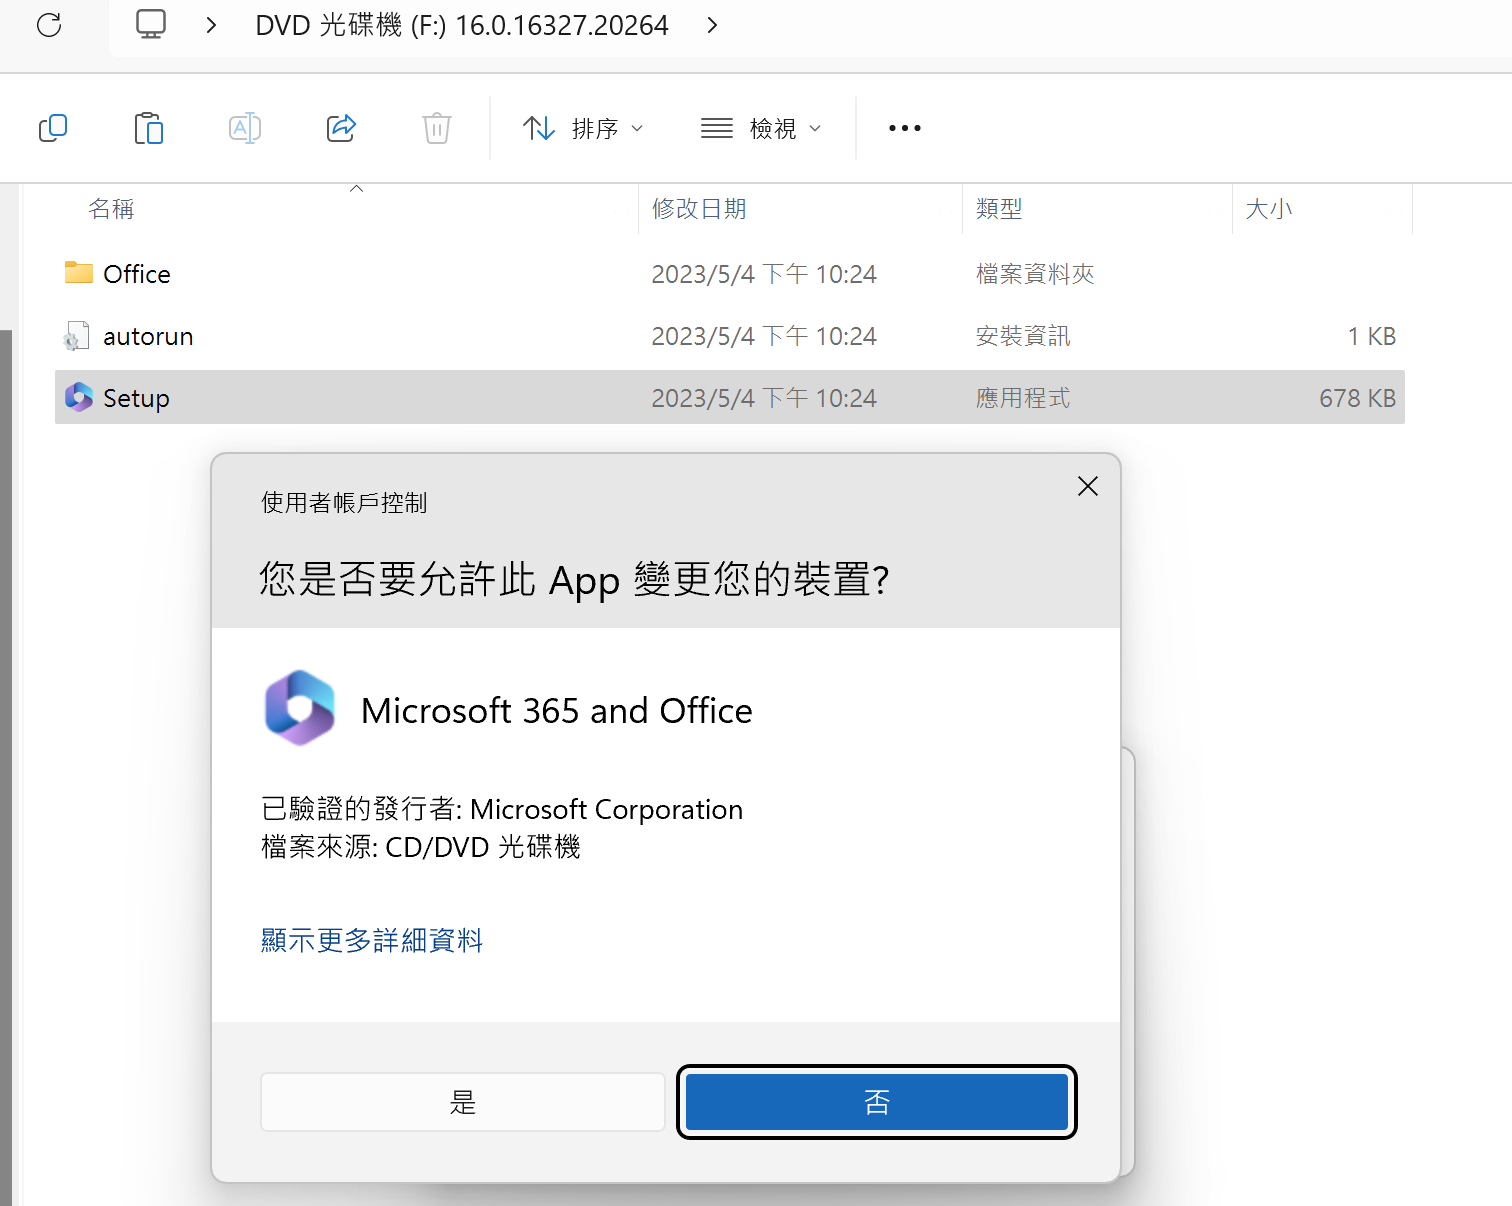Open the three-dot more options menu
Screen dimensions: 1512x1206
(904, 128)
